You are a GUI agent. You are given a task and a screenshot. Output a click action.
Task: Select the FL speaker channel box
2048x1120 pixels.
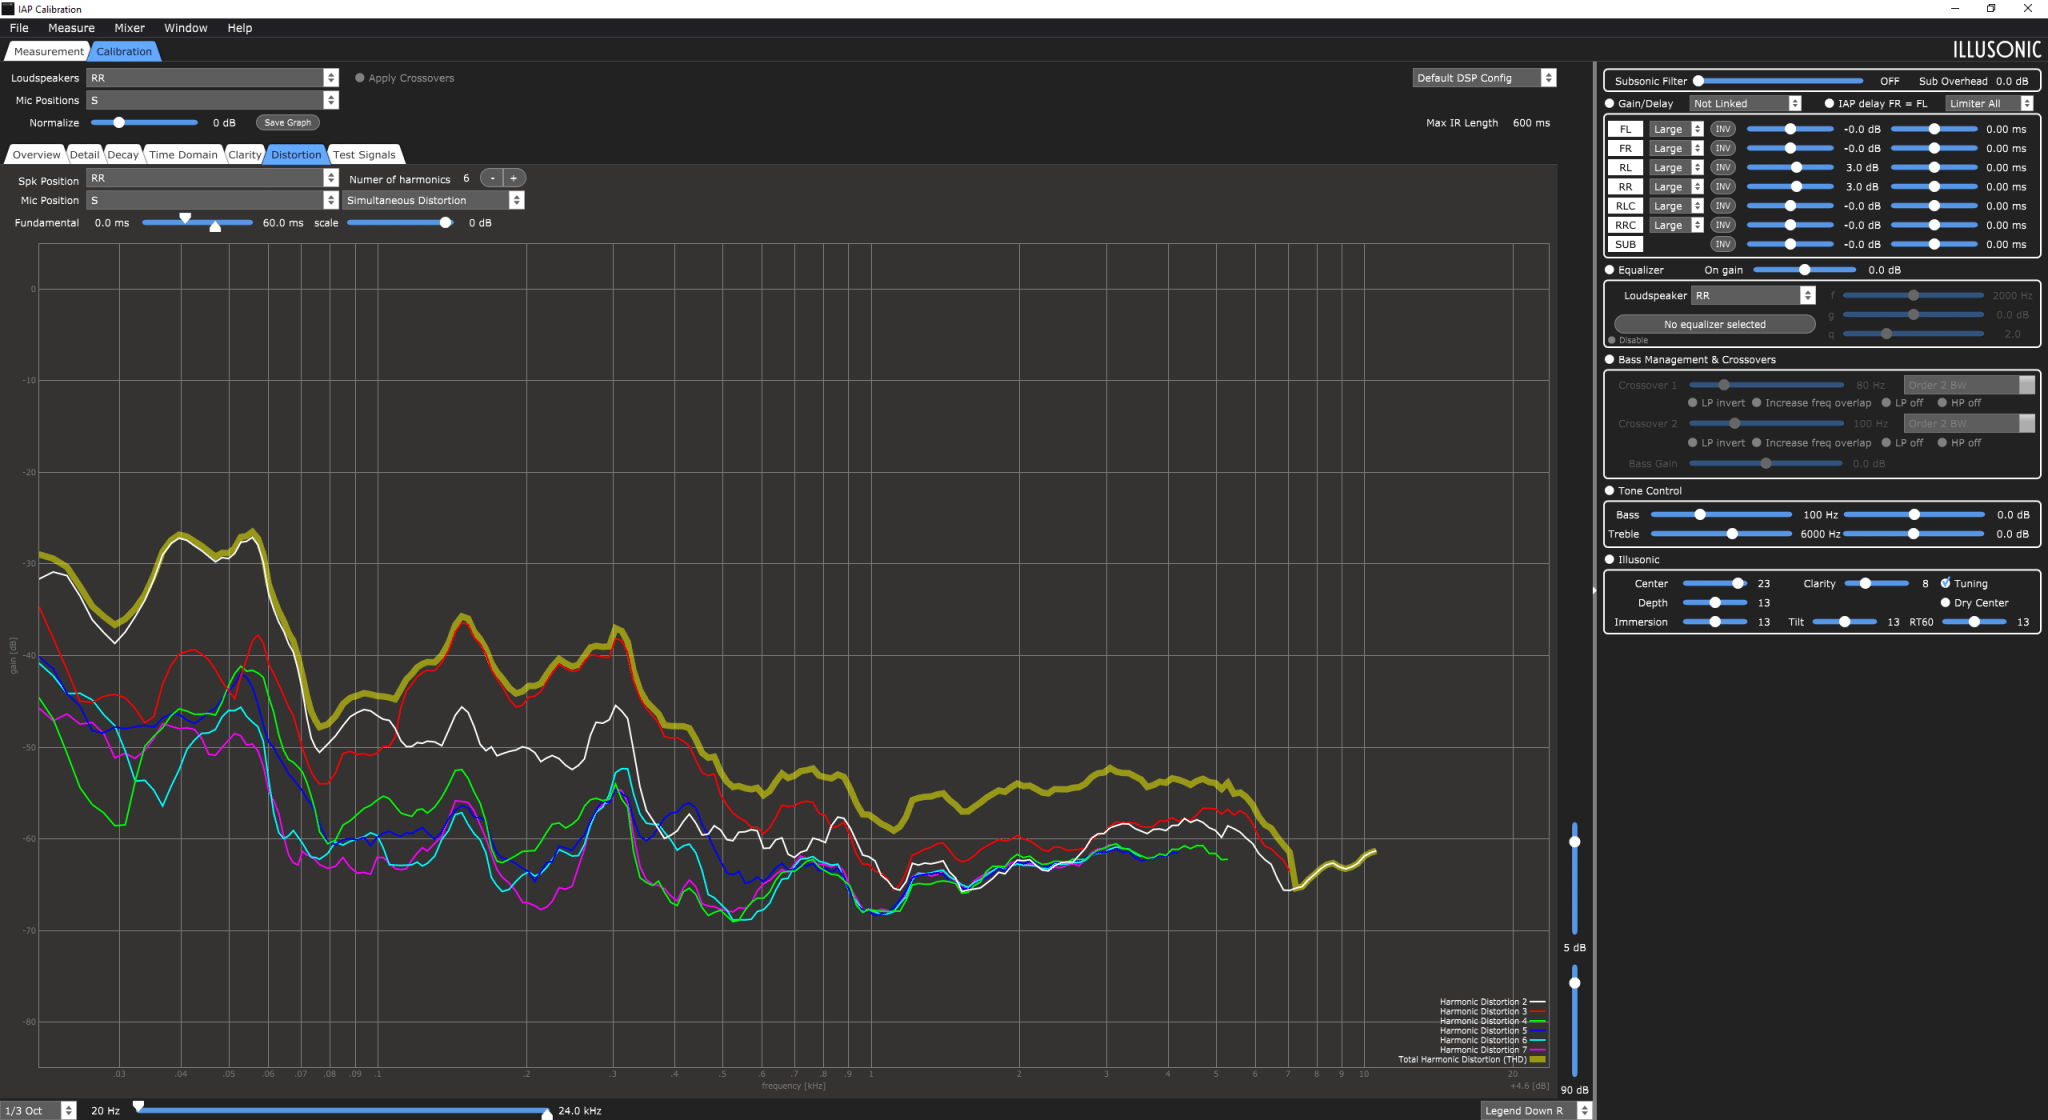tap(1625, 129)
